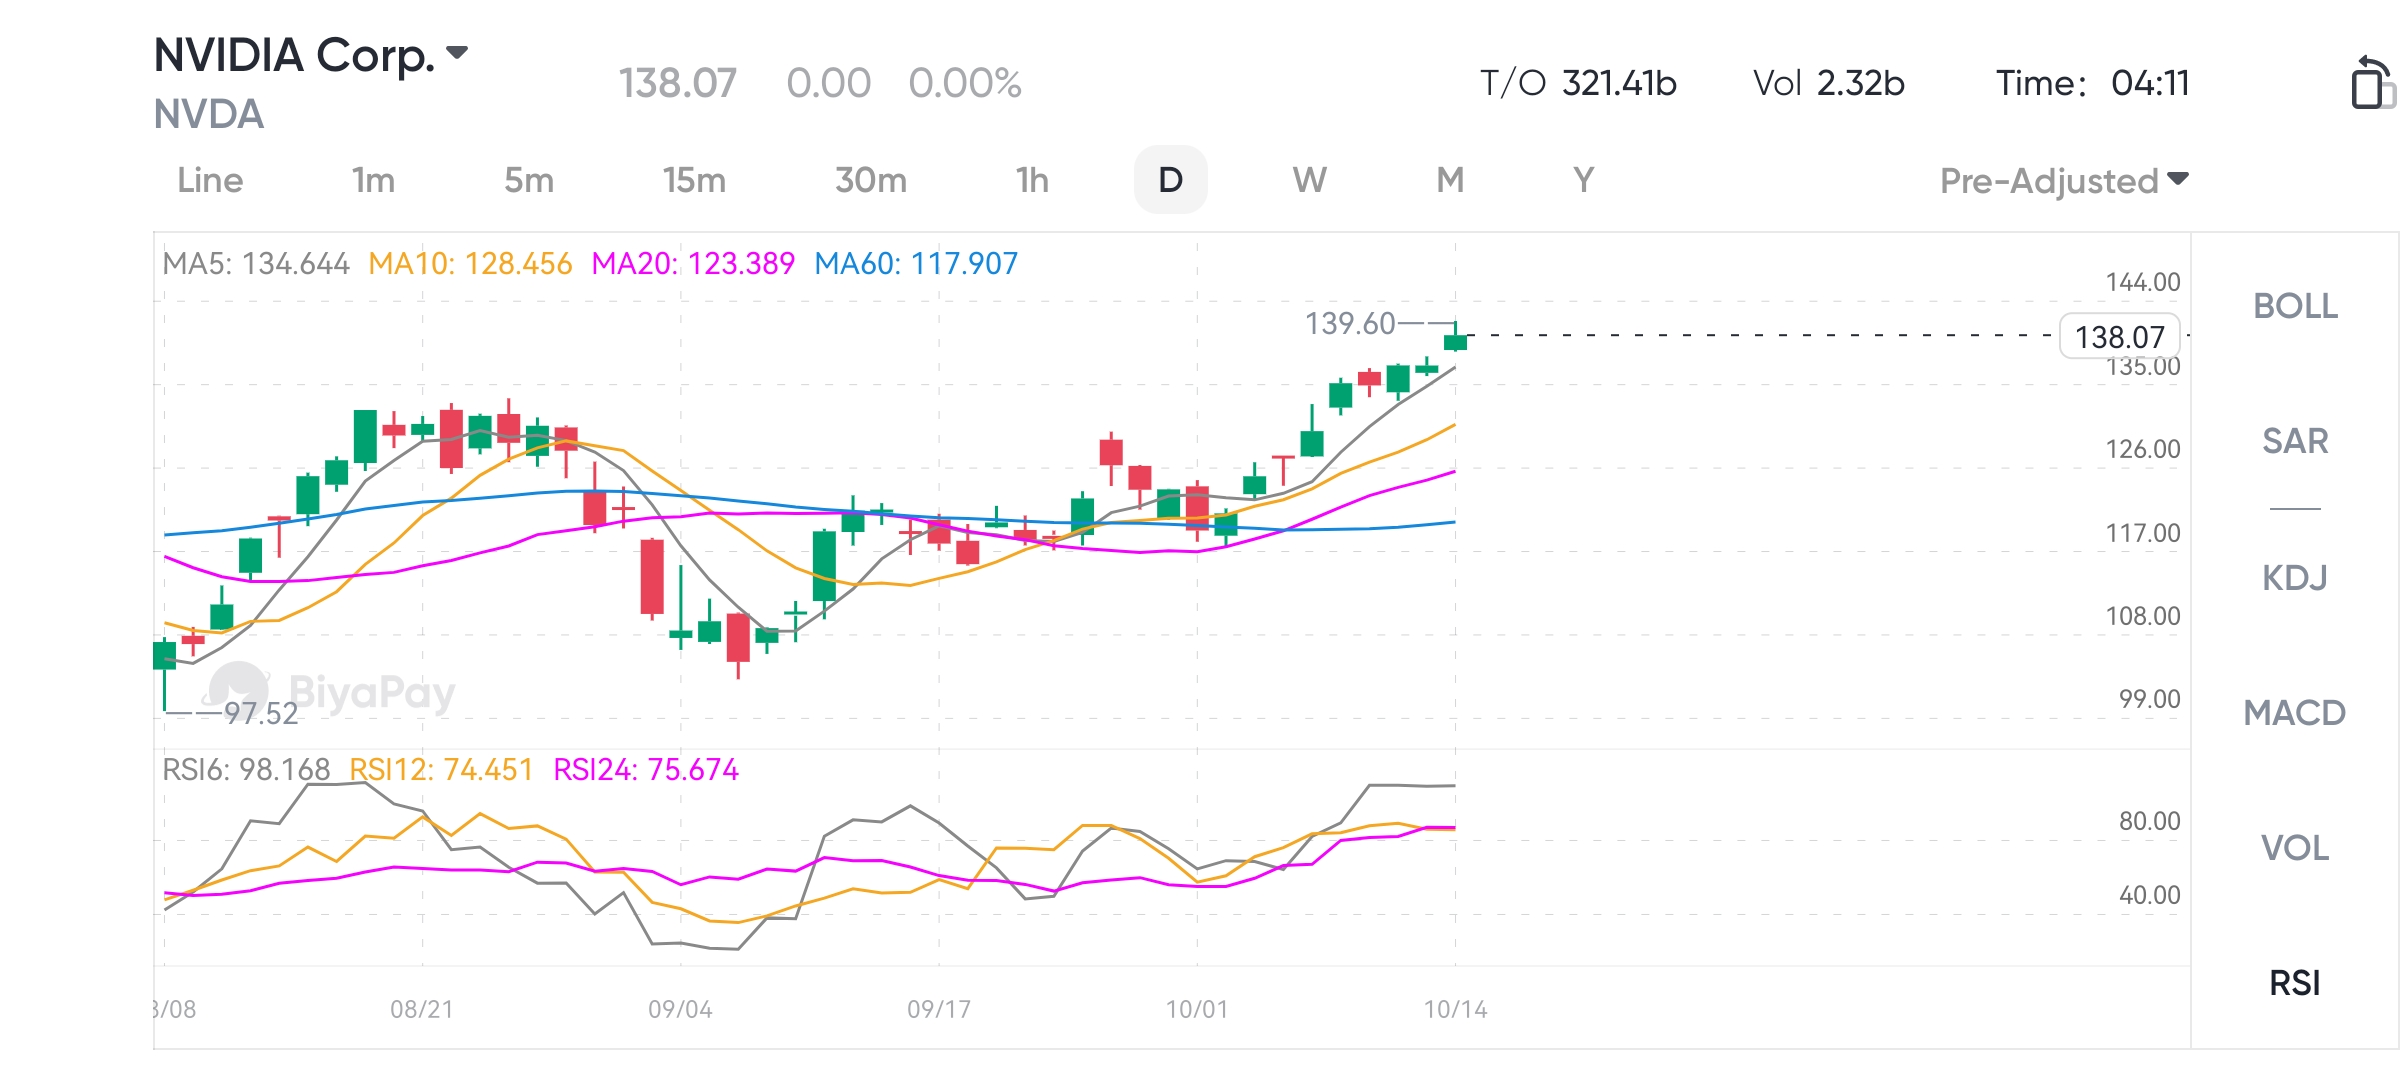This screenshot has height=1080, width=2400.
Task: Click the turnover value 321.41b
Action: click(x=1619, y=83)
